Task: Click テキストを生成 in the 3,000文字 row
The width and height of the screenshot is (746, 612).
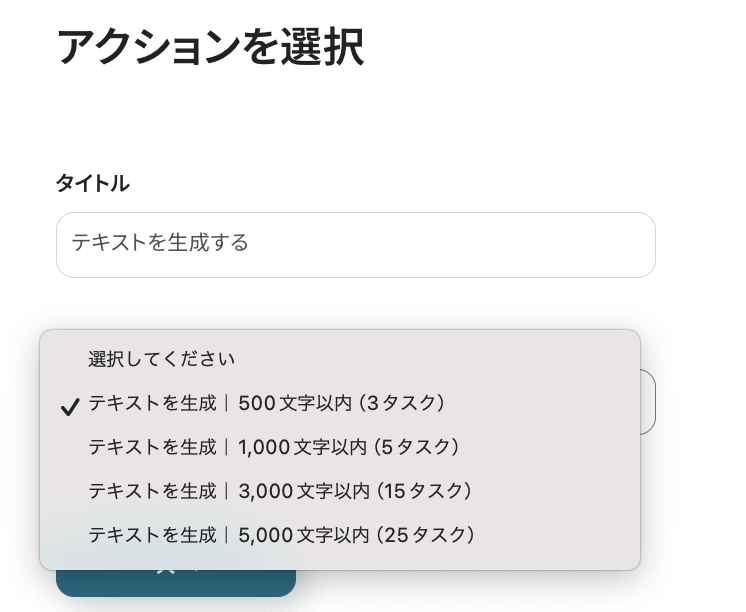Action: (152, 491)
